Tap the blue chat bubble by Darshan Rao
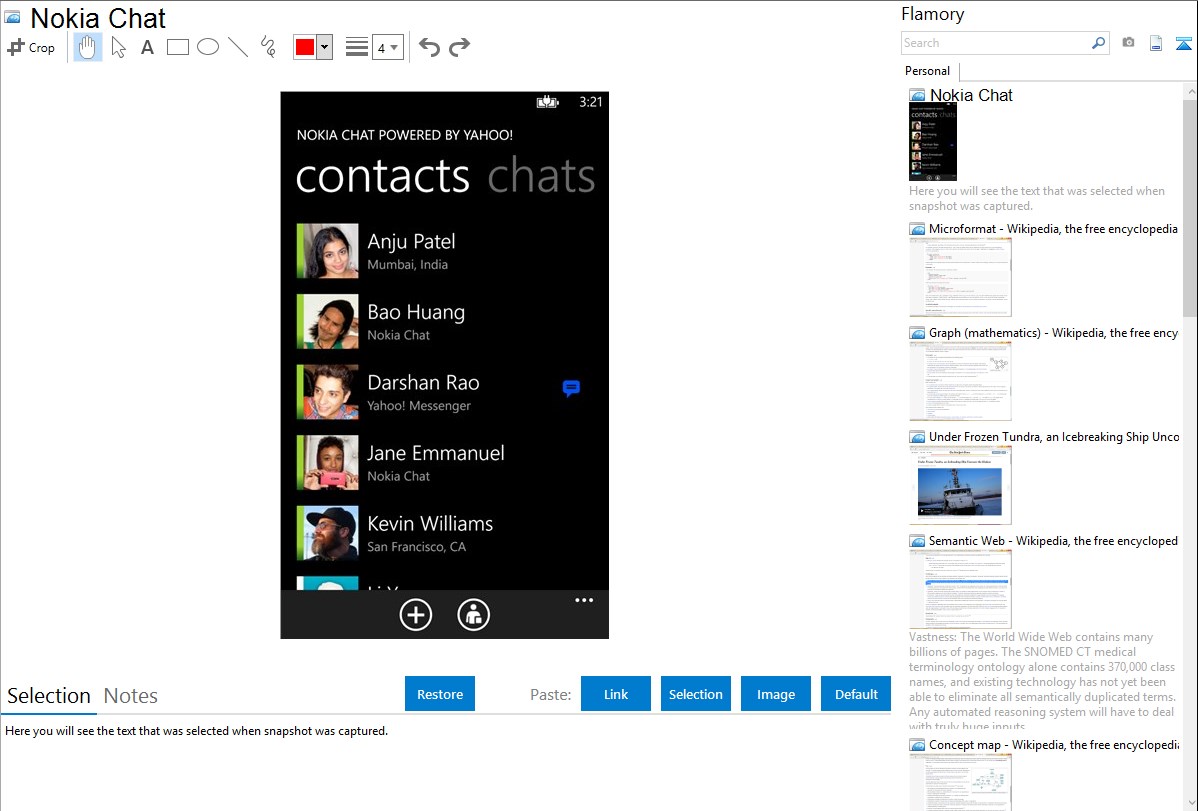 click(x=571, y=388)
